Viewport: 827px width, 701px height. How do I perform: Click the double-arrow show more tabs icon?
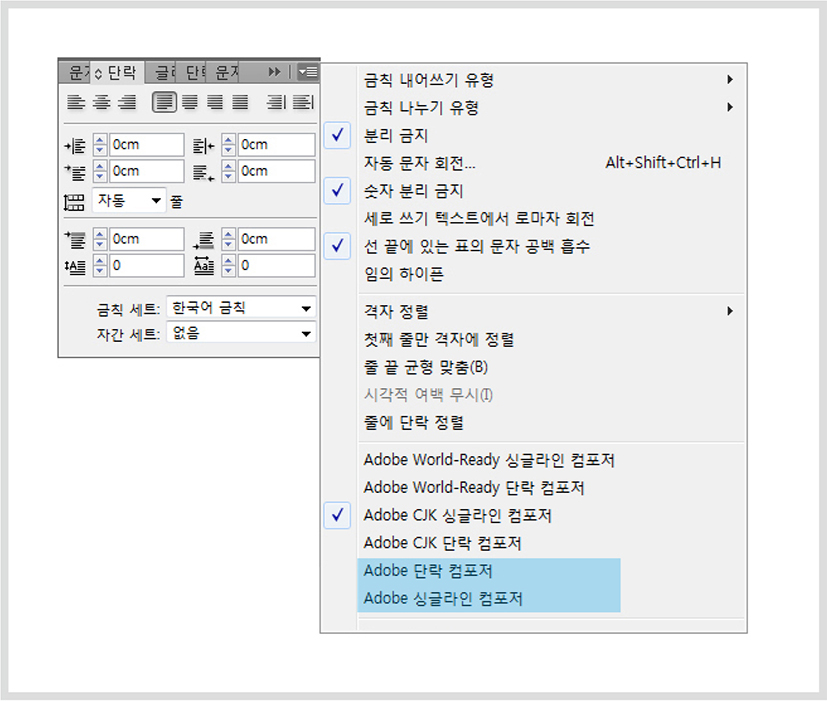(x=274, y=72)
